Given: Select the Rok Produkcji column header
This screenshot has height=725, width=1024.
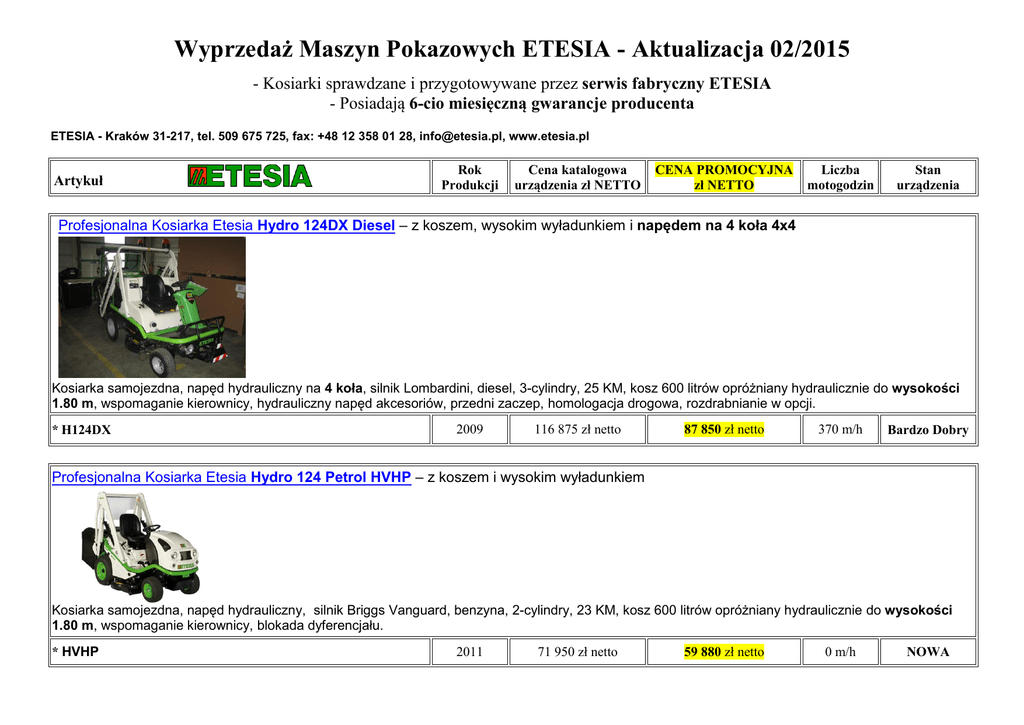Looking at the screenshot, I should pos(469,177).
